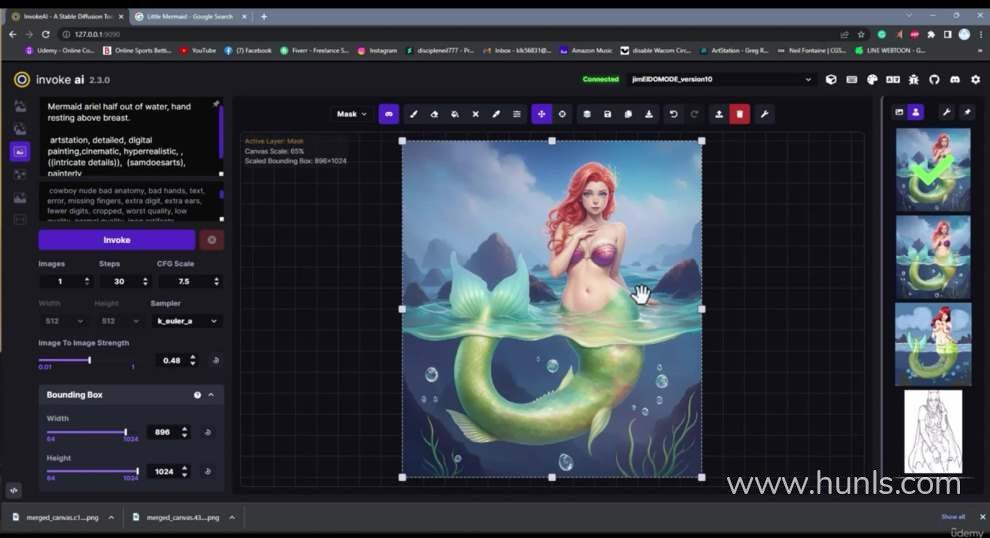
Task: Switch to the Training tab in sidebar
Action: pos(20,220)
